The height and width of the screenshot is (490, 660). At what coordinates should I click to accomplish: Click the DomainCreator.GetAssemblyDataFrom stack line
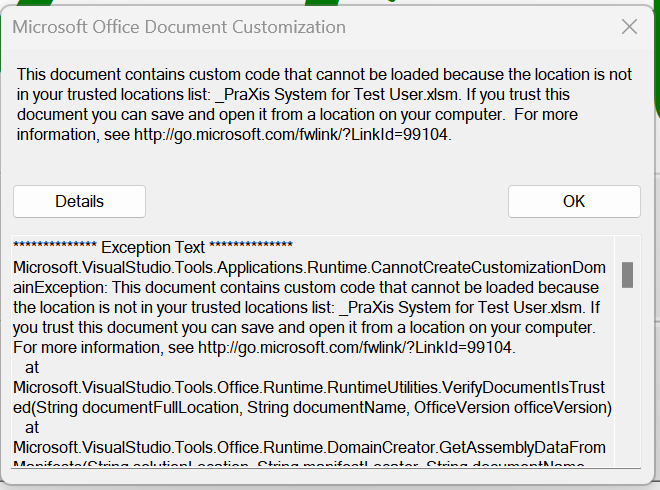point(309,447)
